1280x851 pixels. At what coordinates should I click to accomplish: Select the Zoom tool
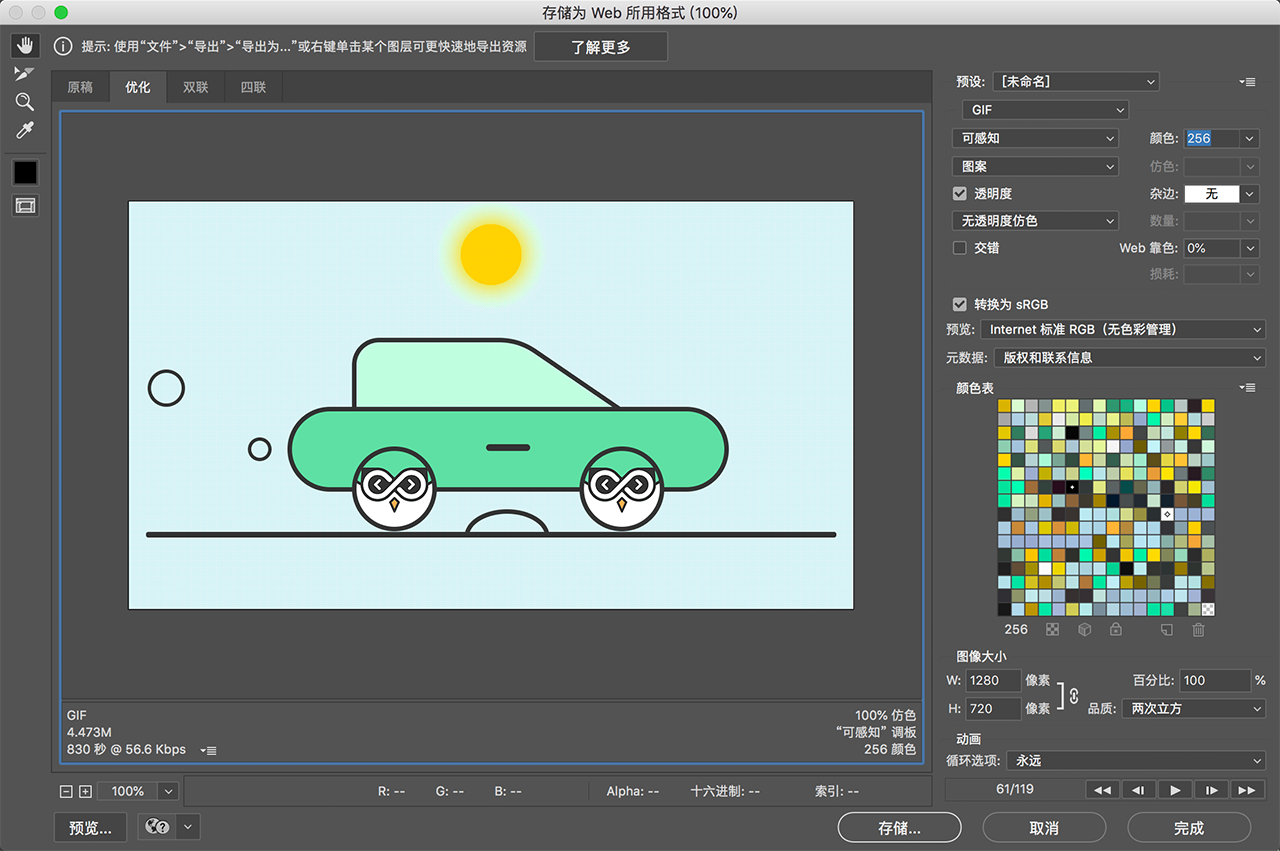pyautogui.click(x=25, y=102)
